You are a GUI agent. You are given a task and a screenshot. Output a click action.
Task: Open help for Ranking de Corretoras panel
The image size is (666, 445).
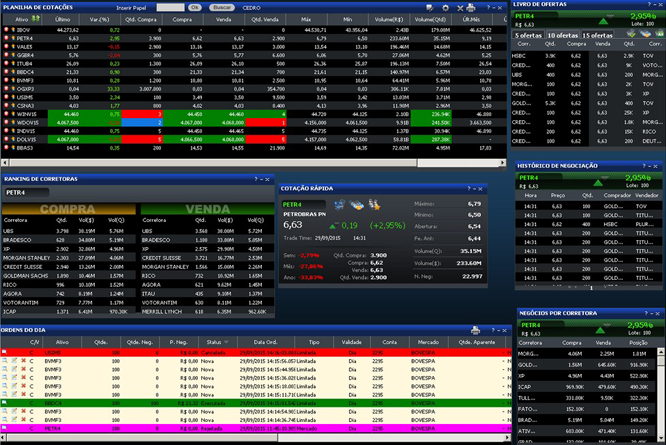(x=257, y=178)
